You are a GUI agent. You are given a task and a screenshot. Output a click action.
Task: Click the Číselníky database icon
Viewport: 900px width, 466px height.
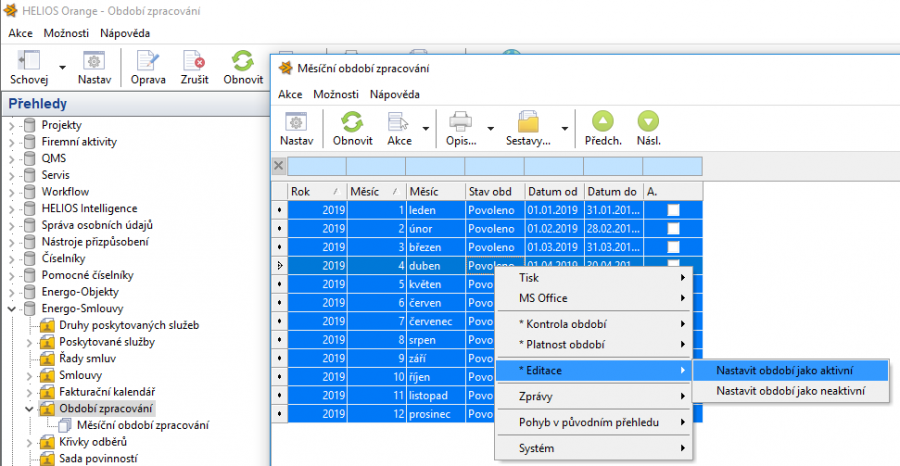[30, 258]
